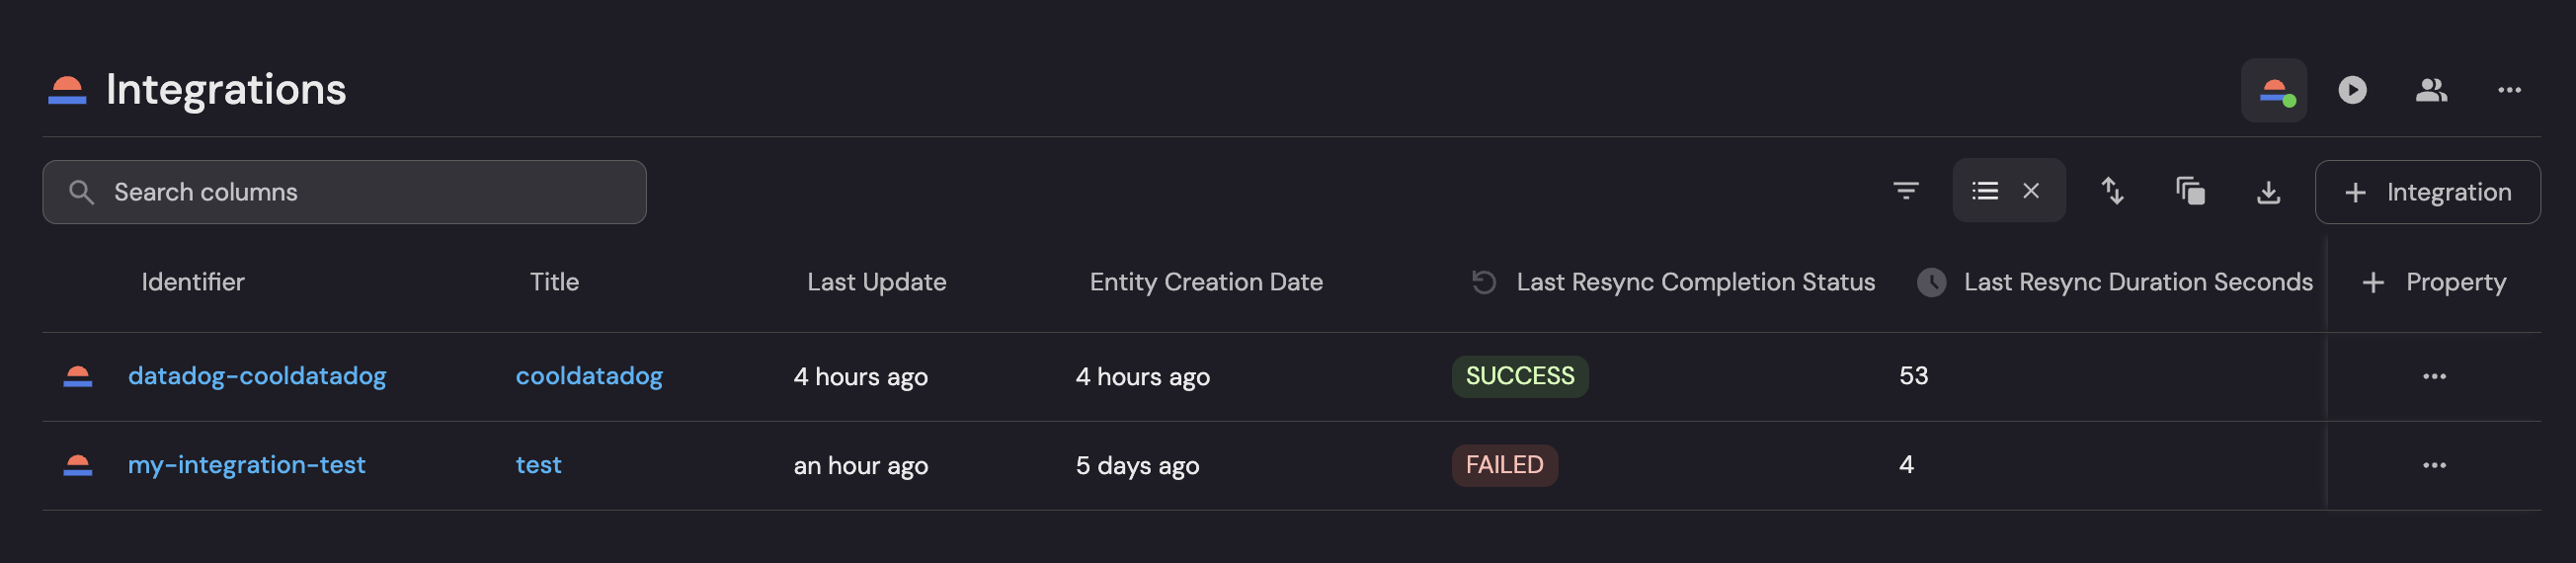Click the filter icon in the toolbar

tap(1906, 190)
